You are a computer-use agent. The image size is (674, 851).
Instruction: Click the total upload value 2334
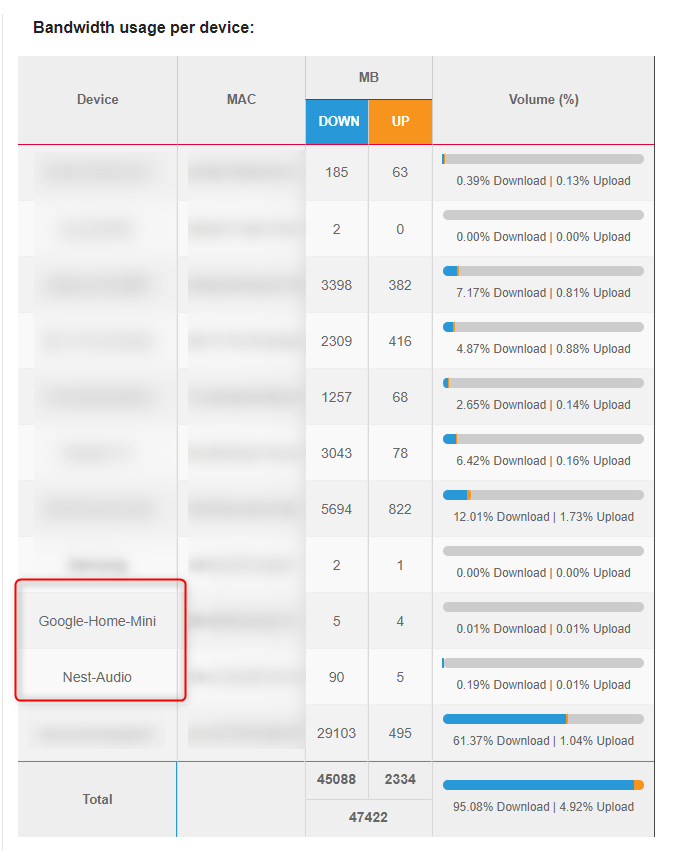(x=400, y=780)
